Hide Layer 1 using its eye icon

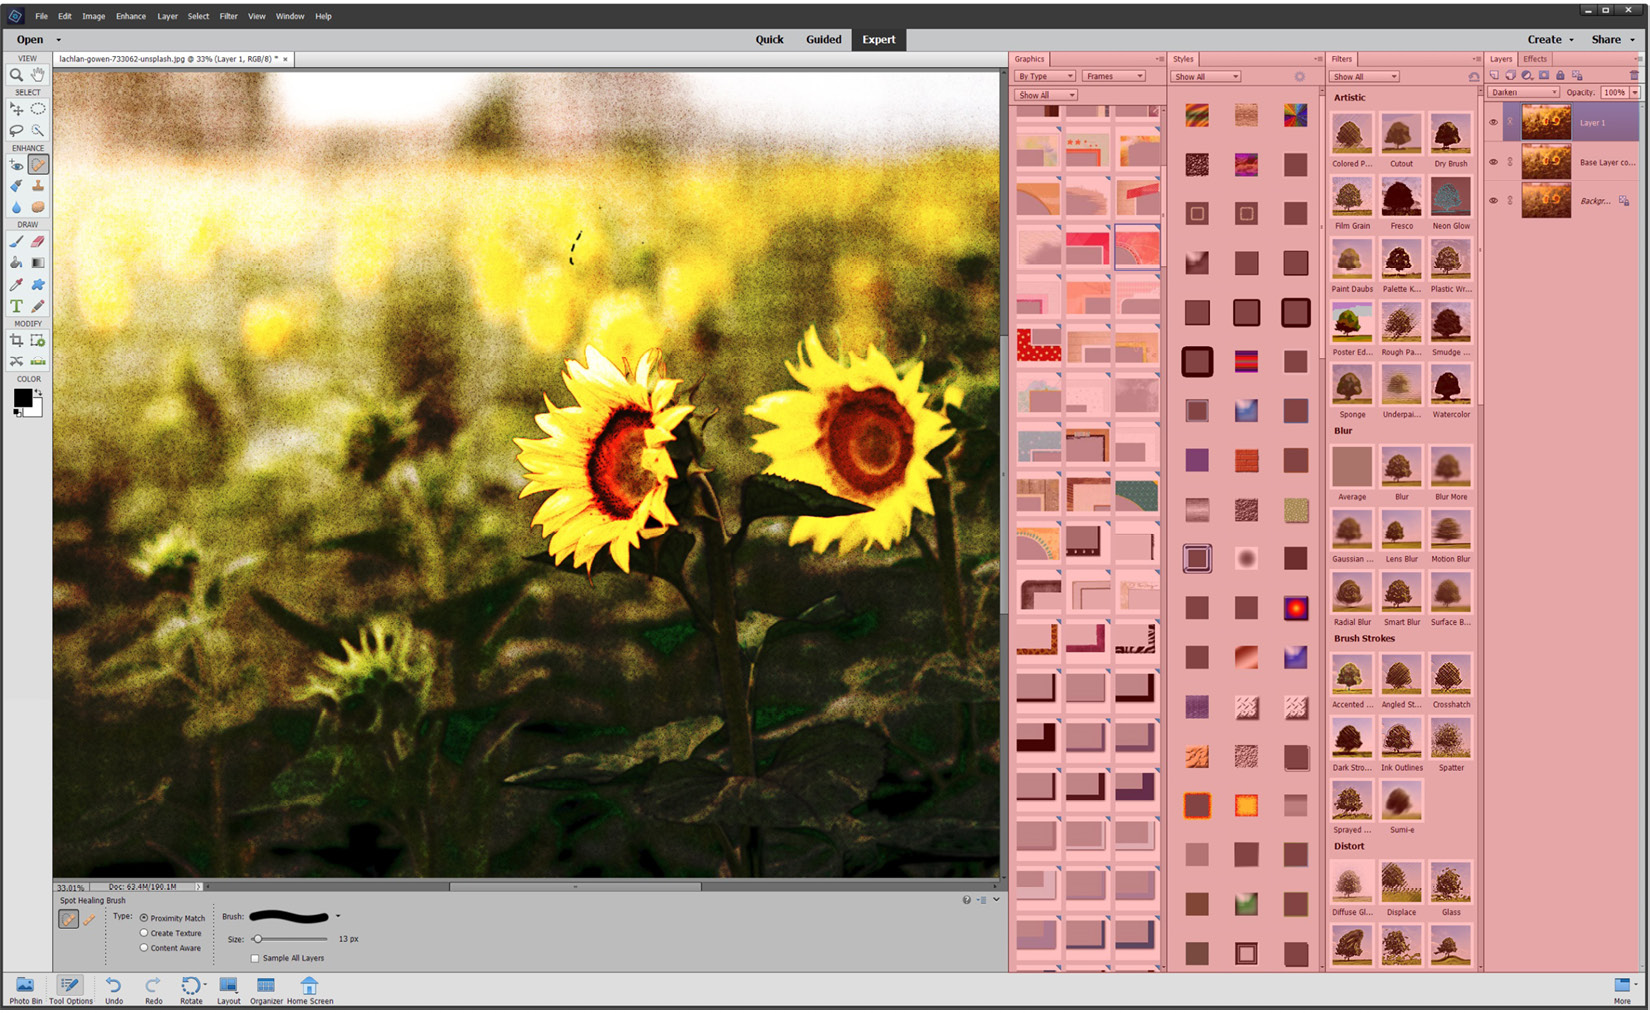pos(1494,122)
